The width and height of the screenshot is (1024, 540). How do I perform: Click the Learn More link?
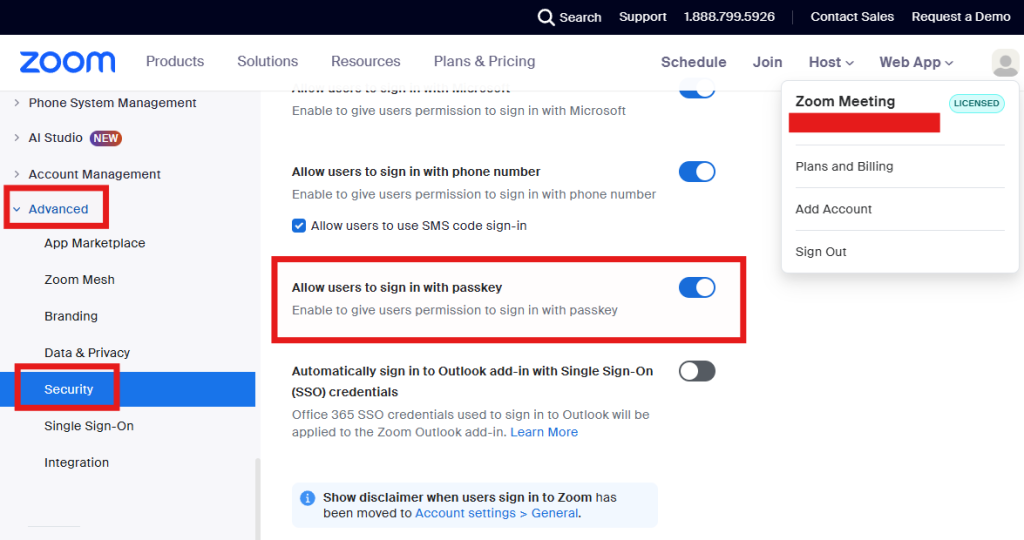pyautogui.click(x=544, y=432)
